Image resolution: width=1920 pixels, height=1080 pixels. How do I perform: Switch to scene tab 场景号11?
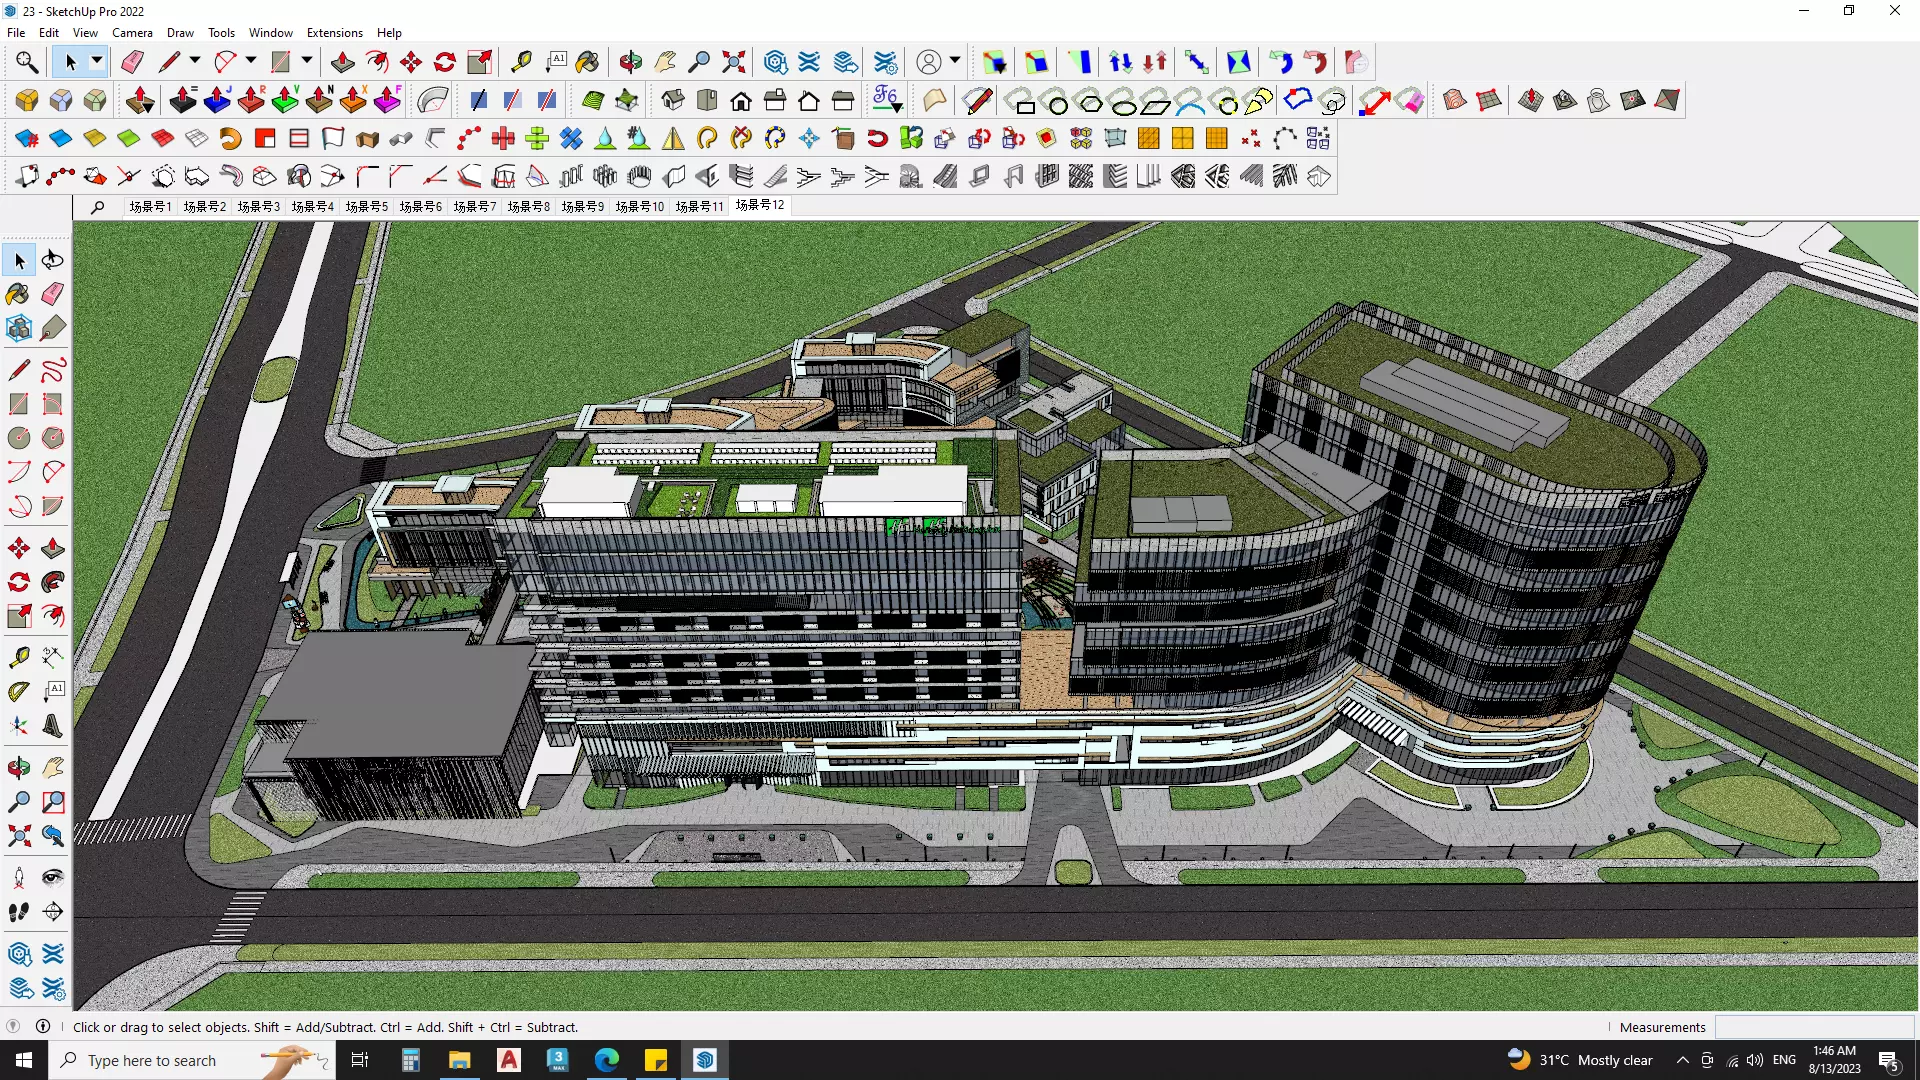coord(699,206)
